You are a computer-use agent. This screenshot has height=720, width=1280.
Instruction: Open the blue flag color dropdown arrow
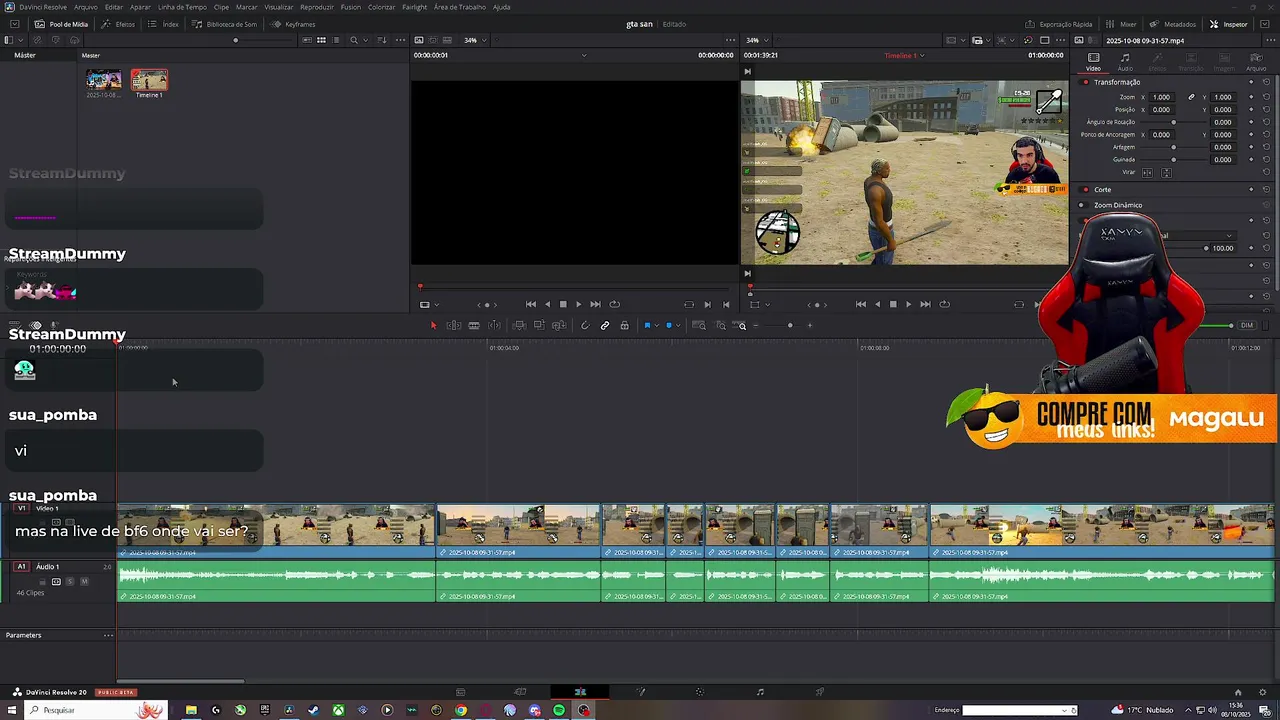click(x=656, y=325)
